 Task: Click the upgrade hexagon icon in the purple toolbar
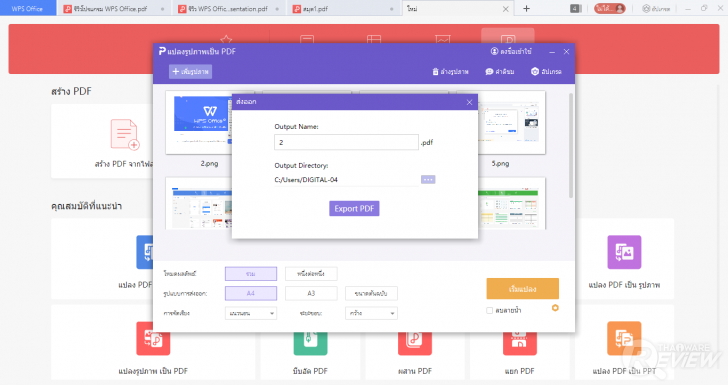click(535, 72)
